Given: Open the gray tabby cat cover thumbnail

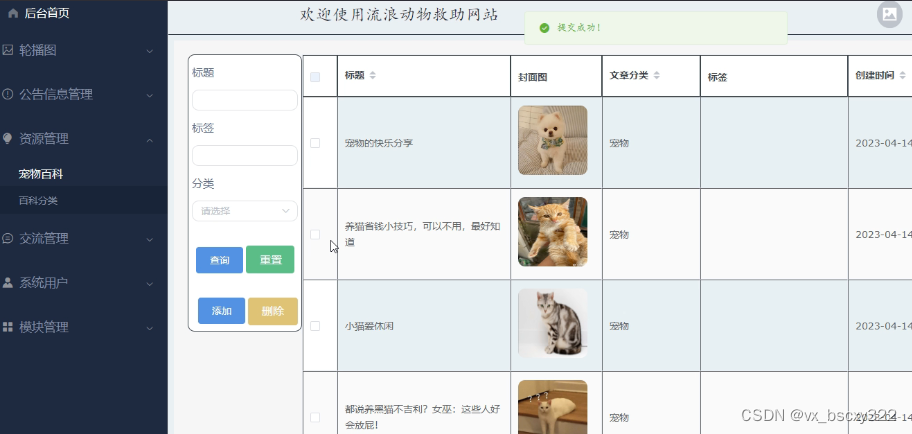Looking at the screenshot, I should click(x=553, y=323).
